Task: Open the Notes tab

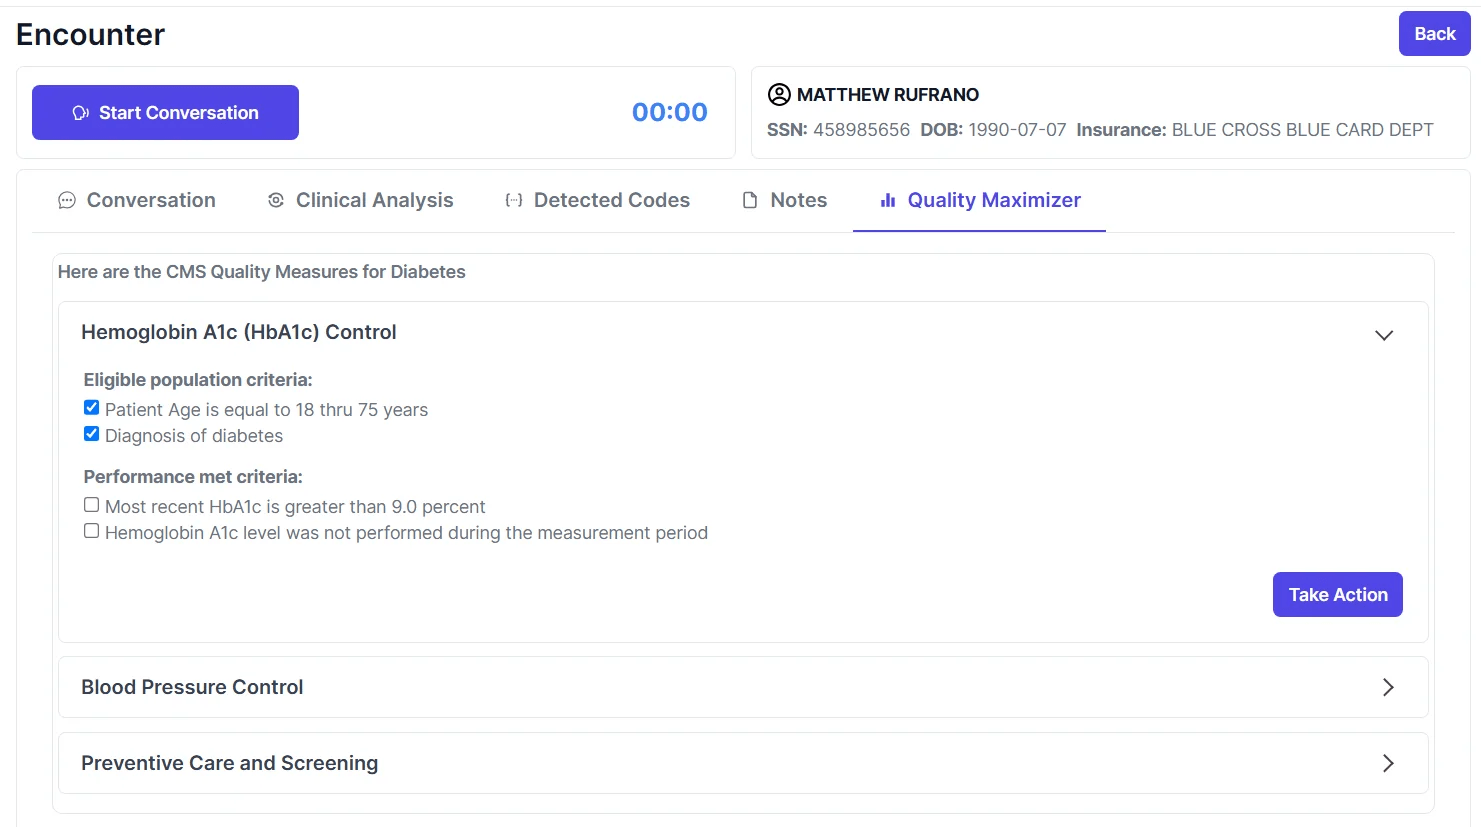Action: (798, 201)
